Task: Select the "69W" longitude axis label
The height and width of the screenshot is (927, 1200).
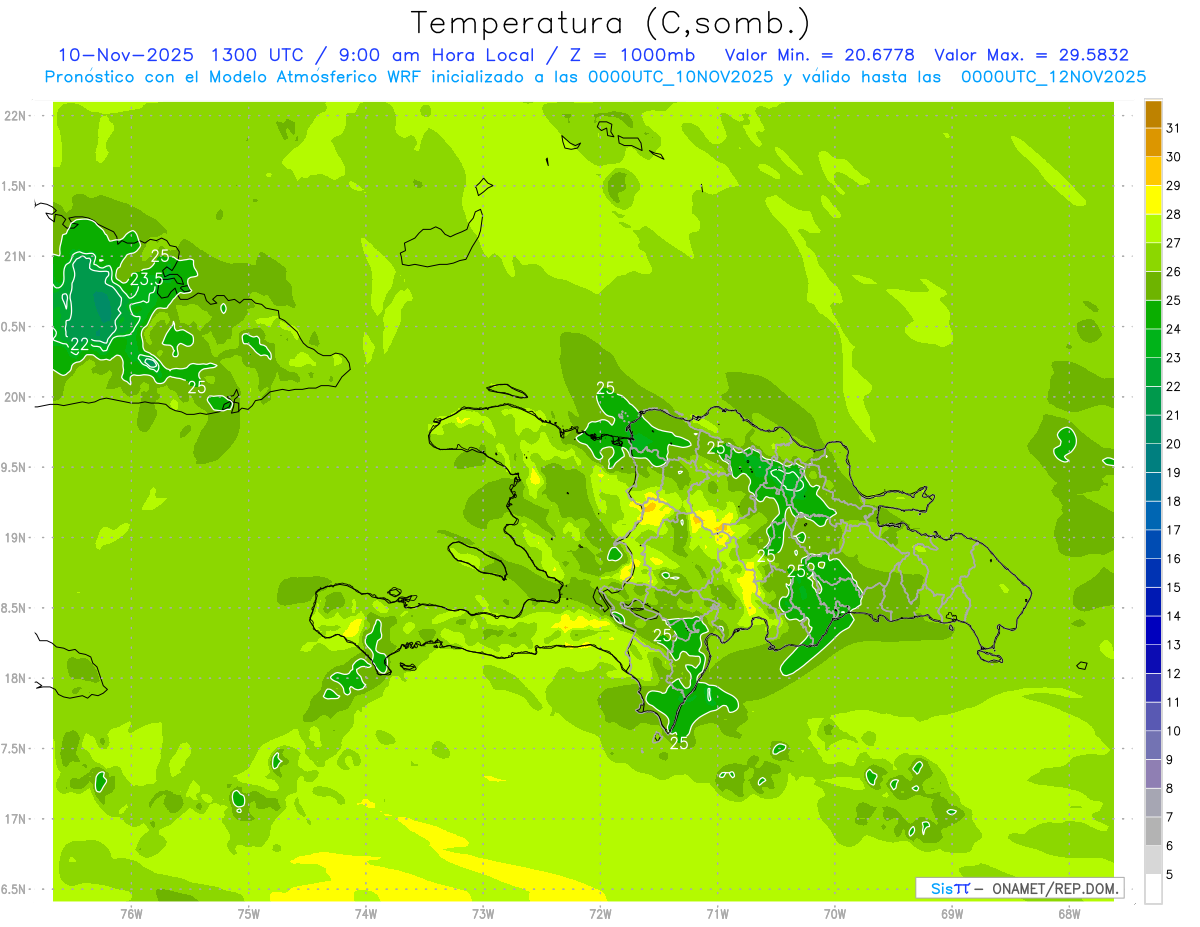Action: pos(952,913)
